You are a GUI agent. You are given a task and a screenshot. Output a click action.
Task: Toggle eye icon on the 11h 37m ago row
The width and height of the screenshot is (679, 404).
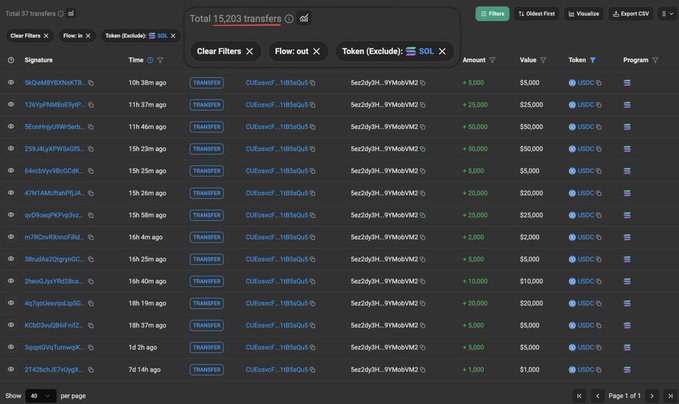[x=11, y=104]
